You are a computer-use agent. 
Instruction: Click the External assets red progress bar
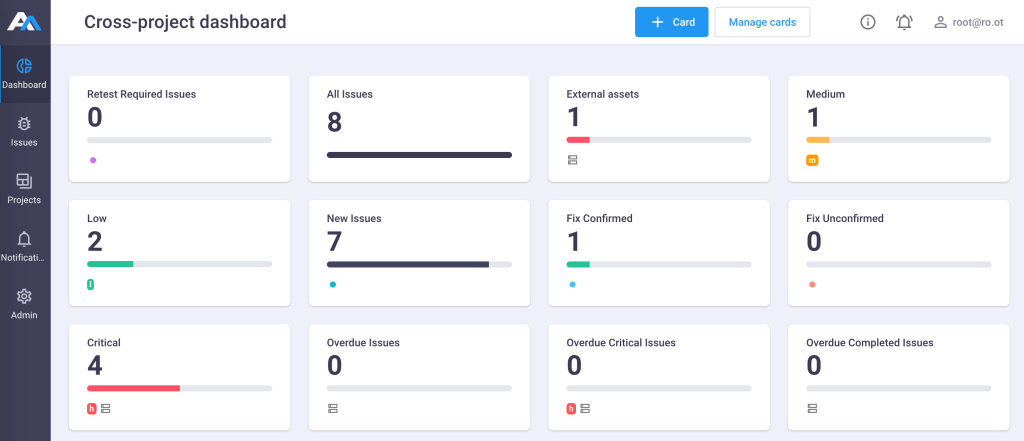coord(578,140)
